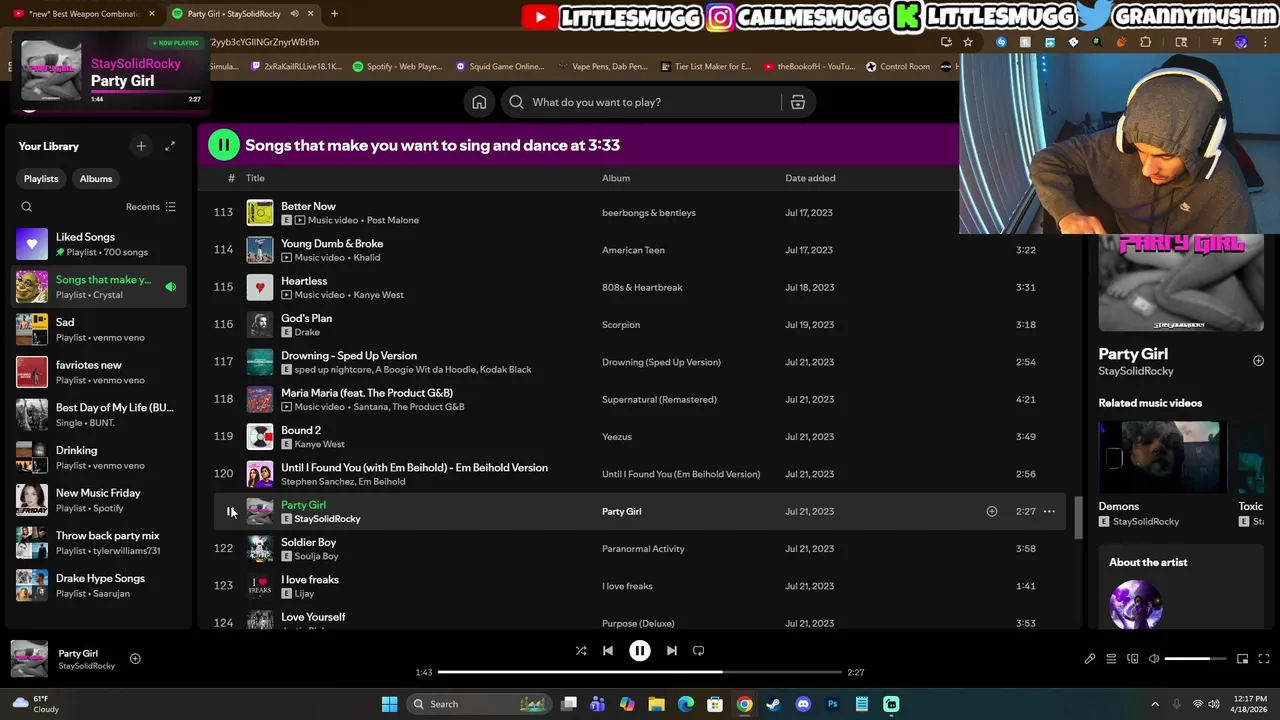Image resolution: width=1280 pixels, height=720 pixels.
Task: Sort by Title column
Action: [x=255, y=178]
